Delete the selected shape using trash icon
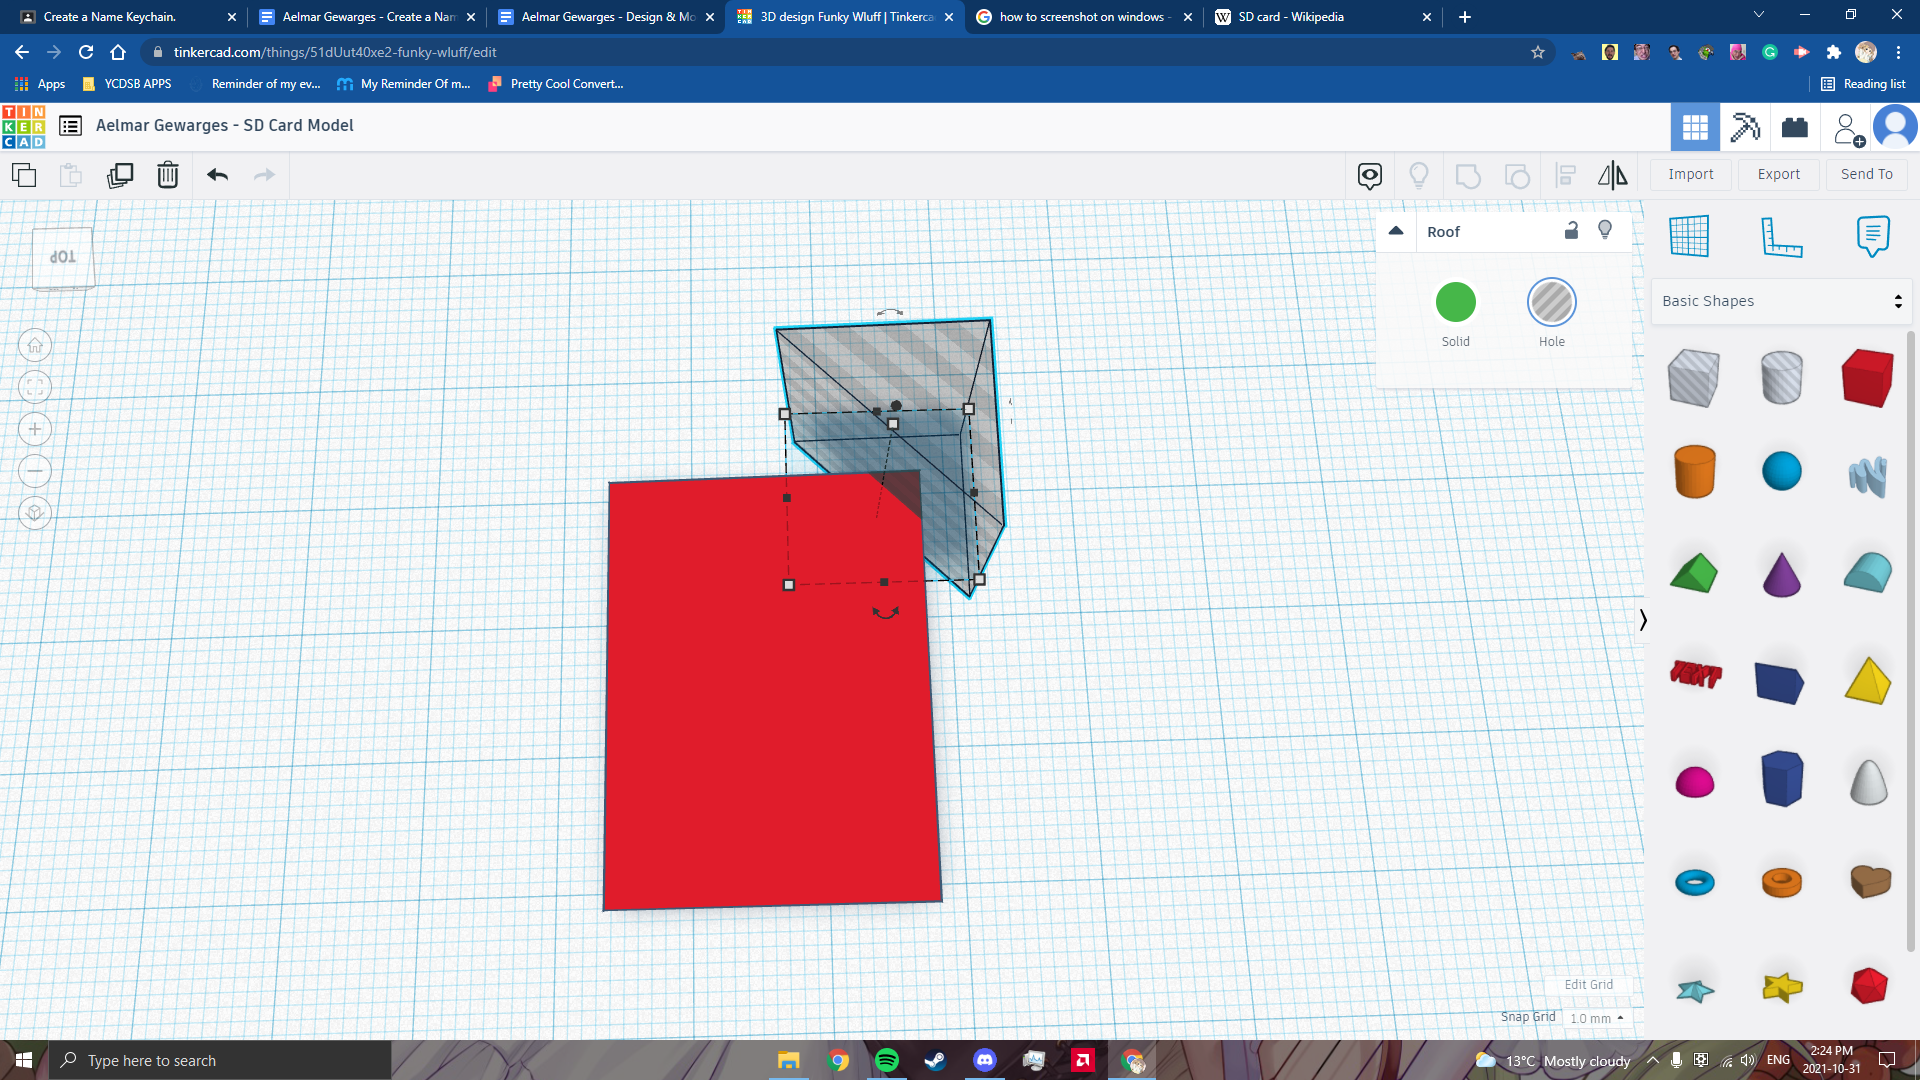 coord(167,175)
